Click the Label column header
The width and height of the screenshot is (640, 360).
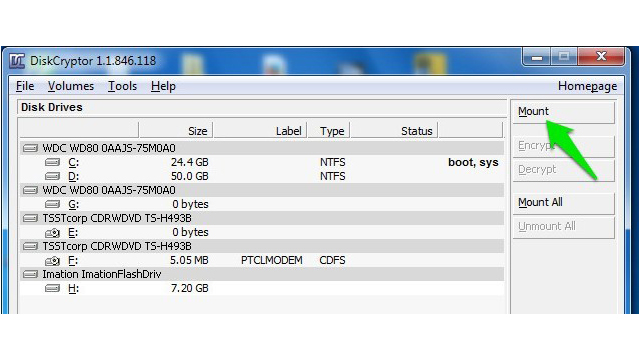tap(260, 131)
